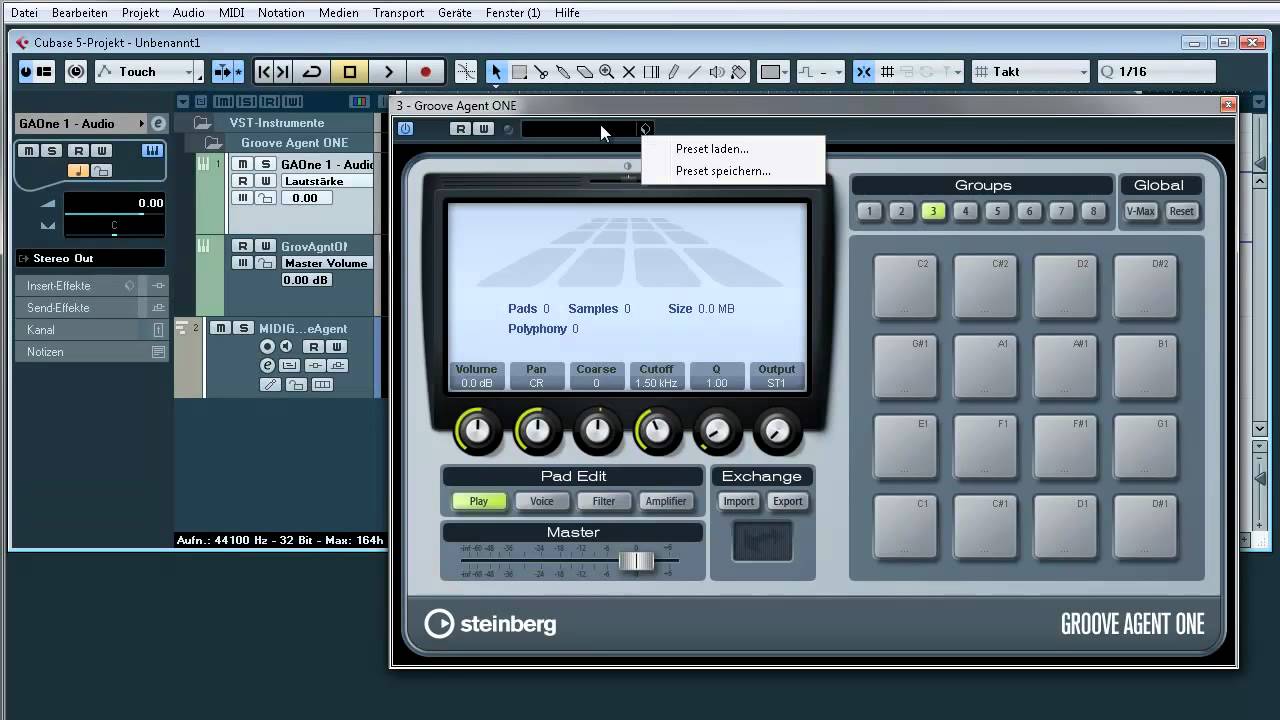
Task: Trigger the A1 drum pad
Action: (x=985, y=366)
